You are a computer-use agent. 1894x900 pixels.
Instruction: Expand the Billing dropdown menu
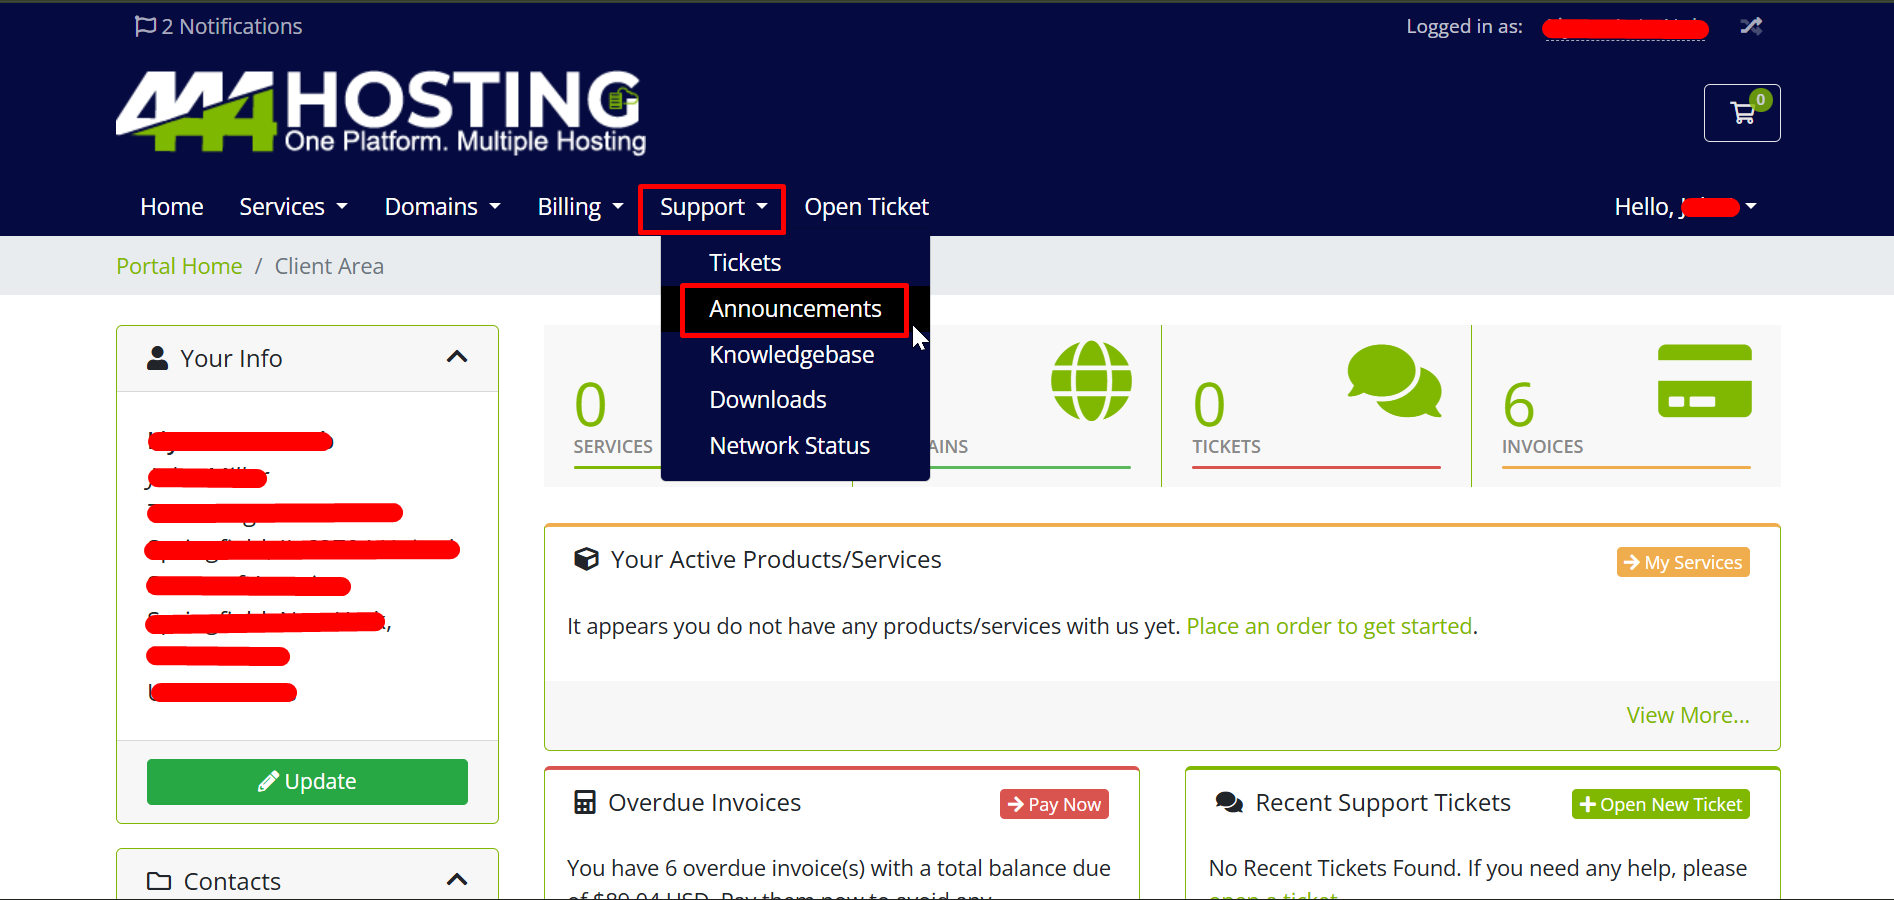pyautogui.click(x=580, y=207)
